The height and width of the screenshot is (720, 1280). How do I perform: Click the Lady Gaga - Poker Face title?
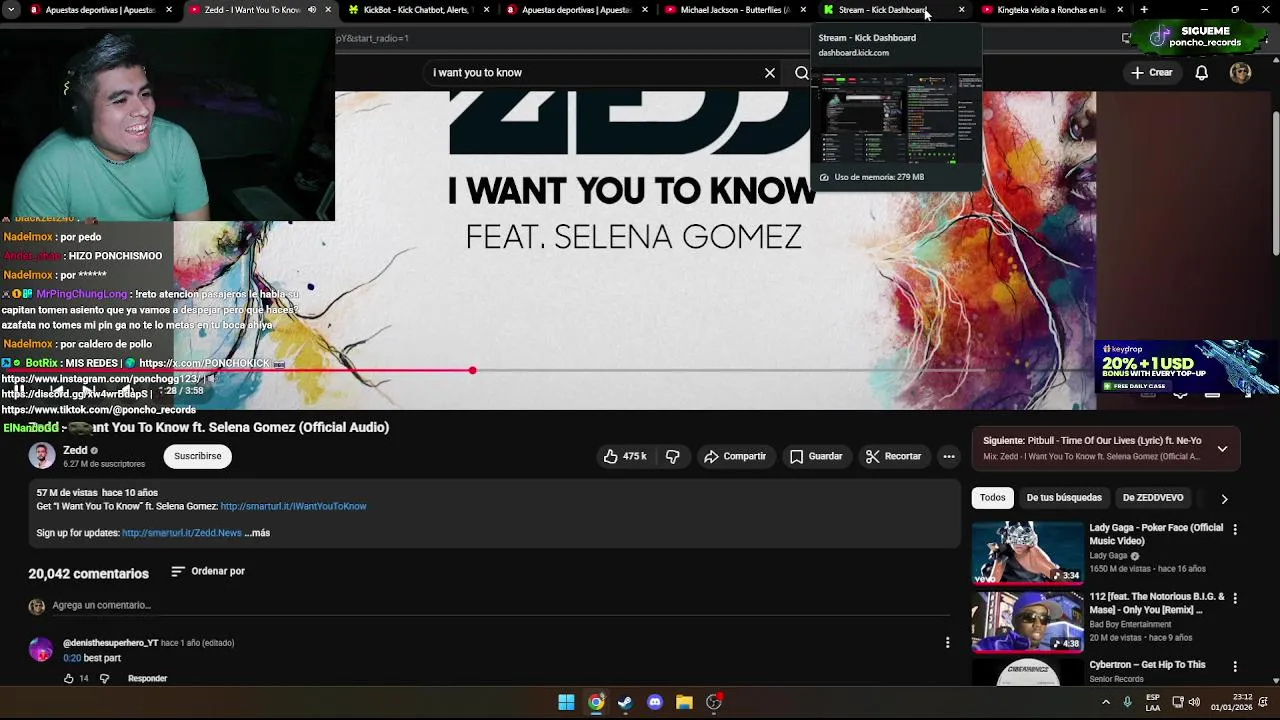(x=1156, y=534)
